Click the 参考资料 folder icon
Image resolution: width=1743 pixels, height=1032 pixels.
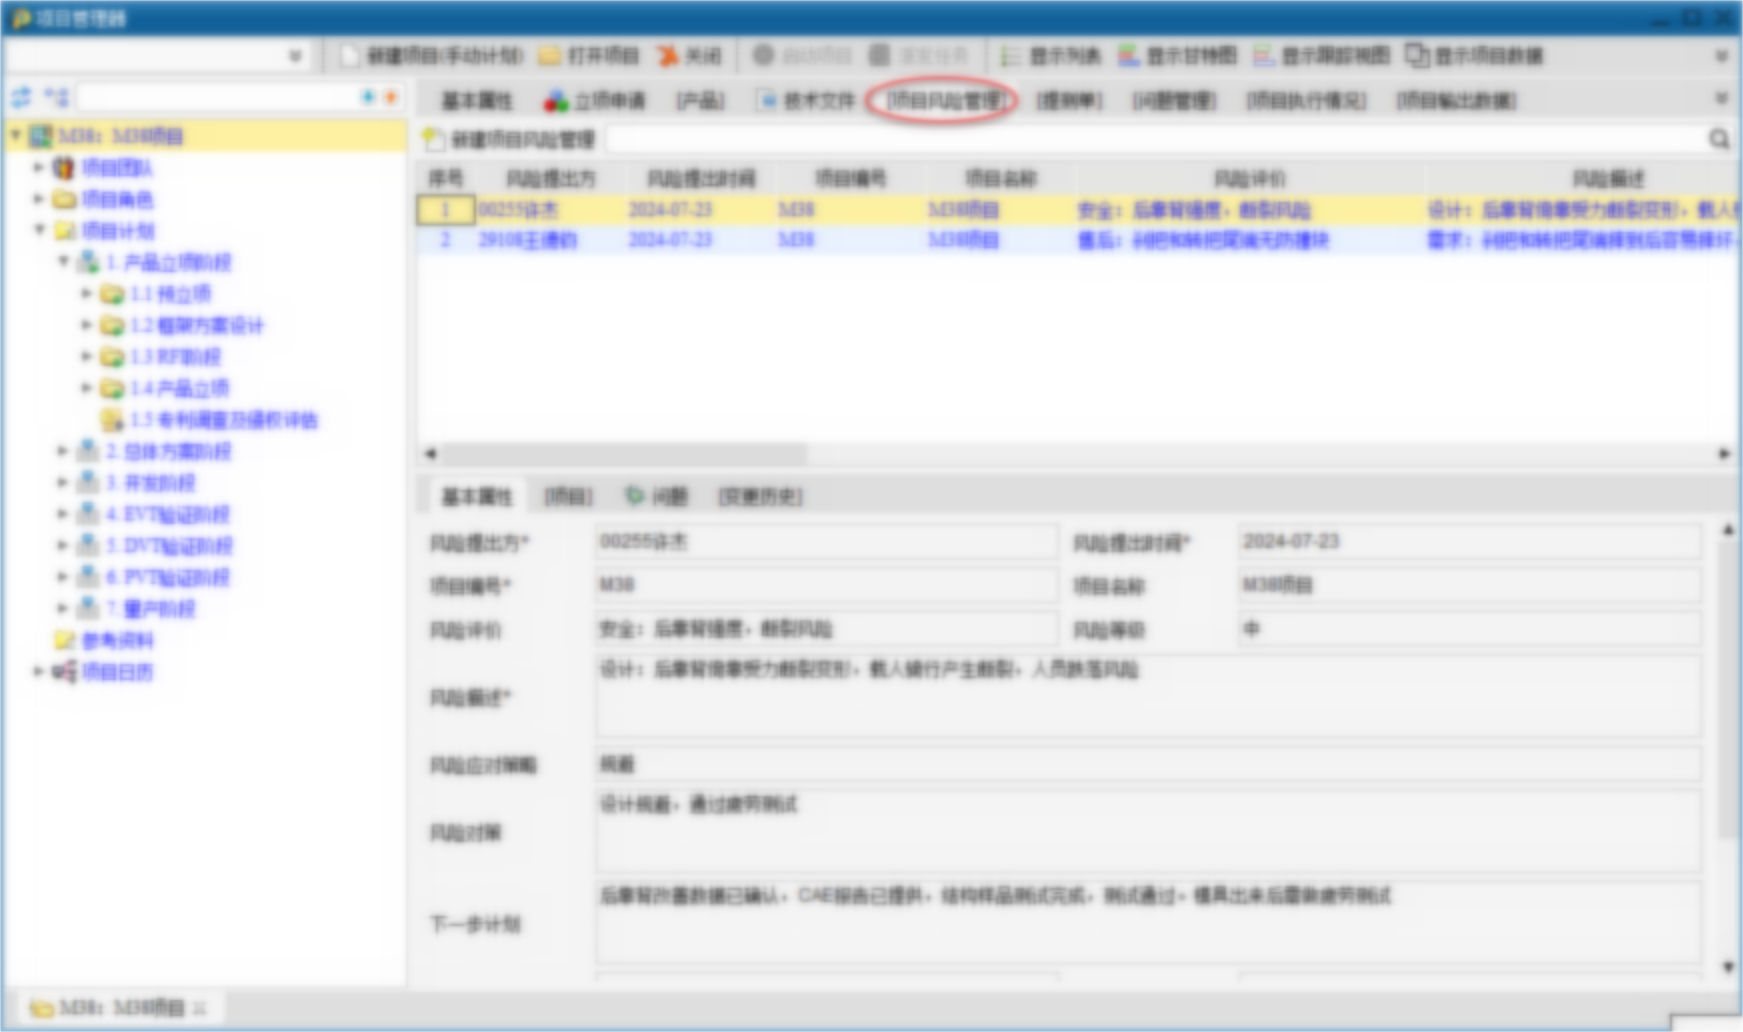[64, 640]
